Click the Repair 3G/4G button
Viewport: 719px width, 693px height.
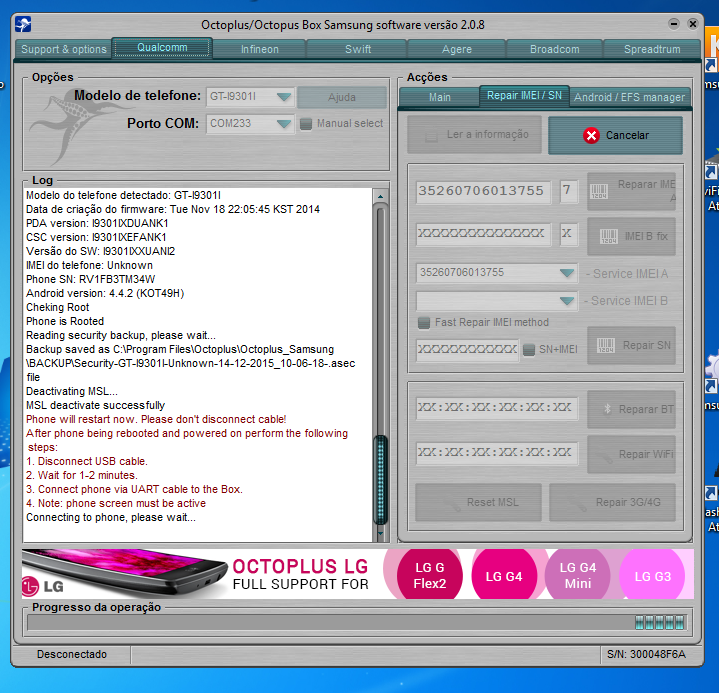click(612, 502)
